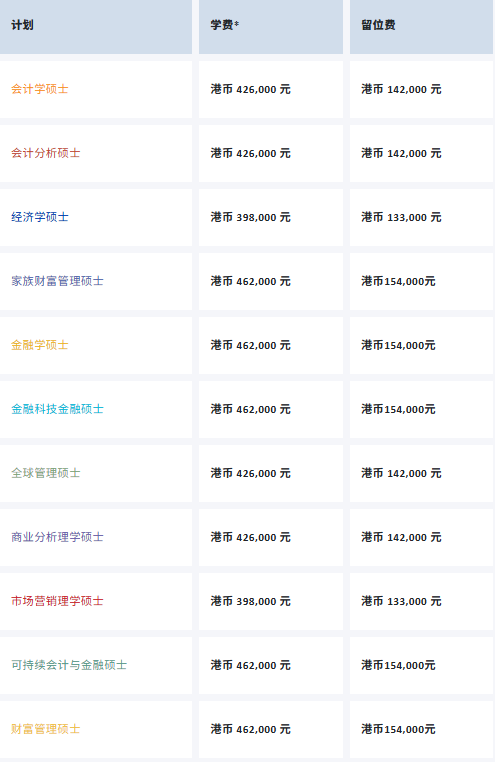Click the 学费* column header
The height and width of the screenshot is (762, 495).
[x=271, y=26]
